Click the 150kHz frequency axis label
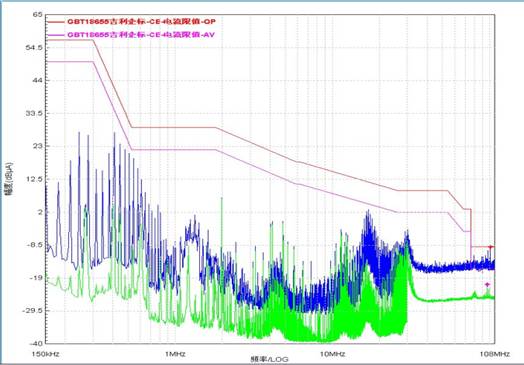The height and width of the screenshot is (365, 524). coord(46,354)
